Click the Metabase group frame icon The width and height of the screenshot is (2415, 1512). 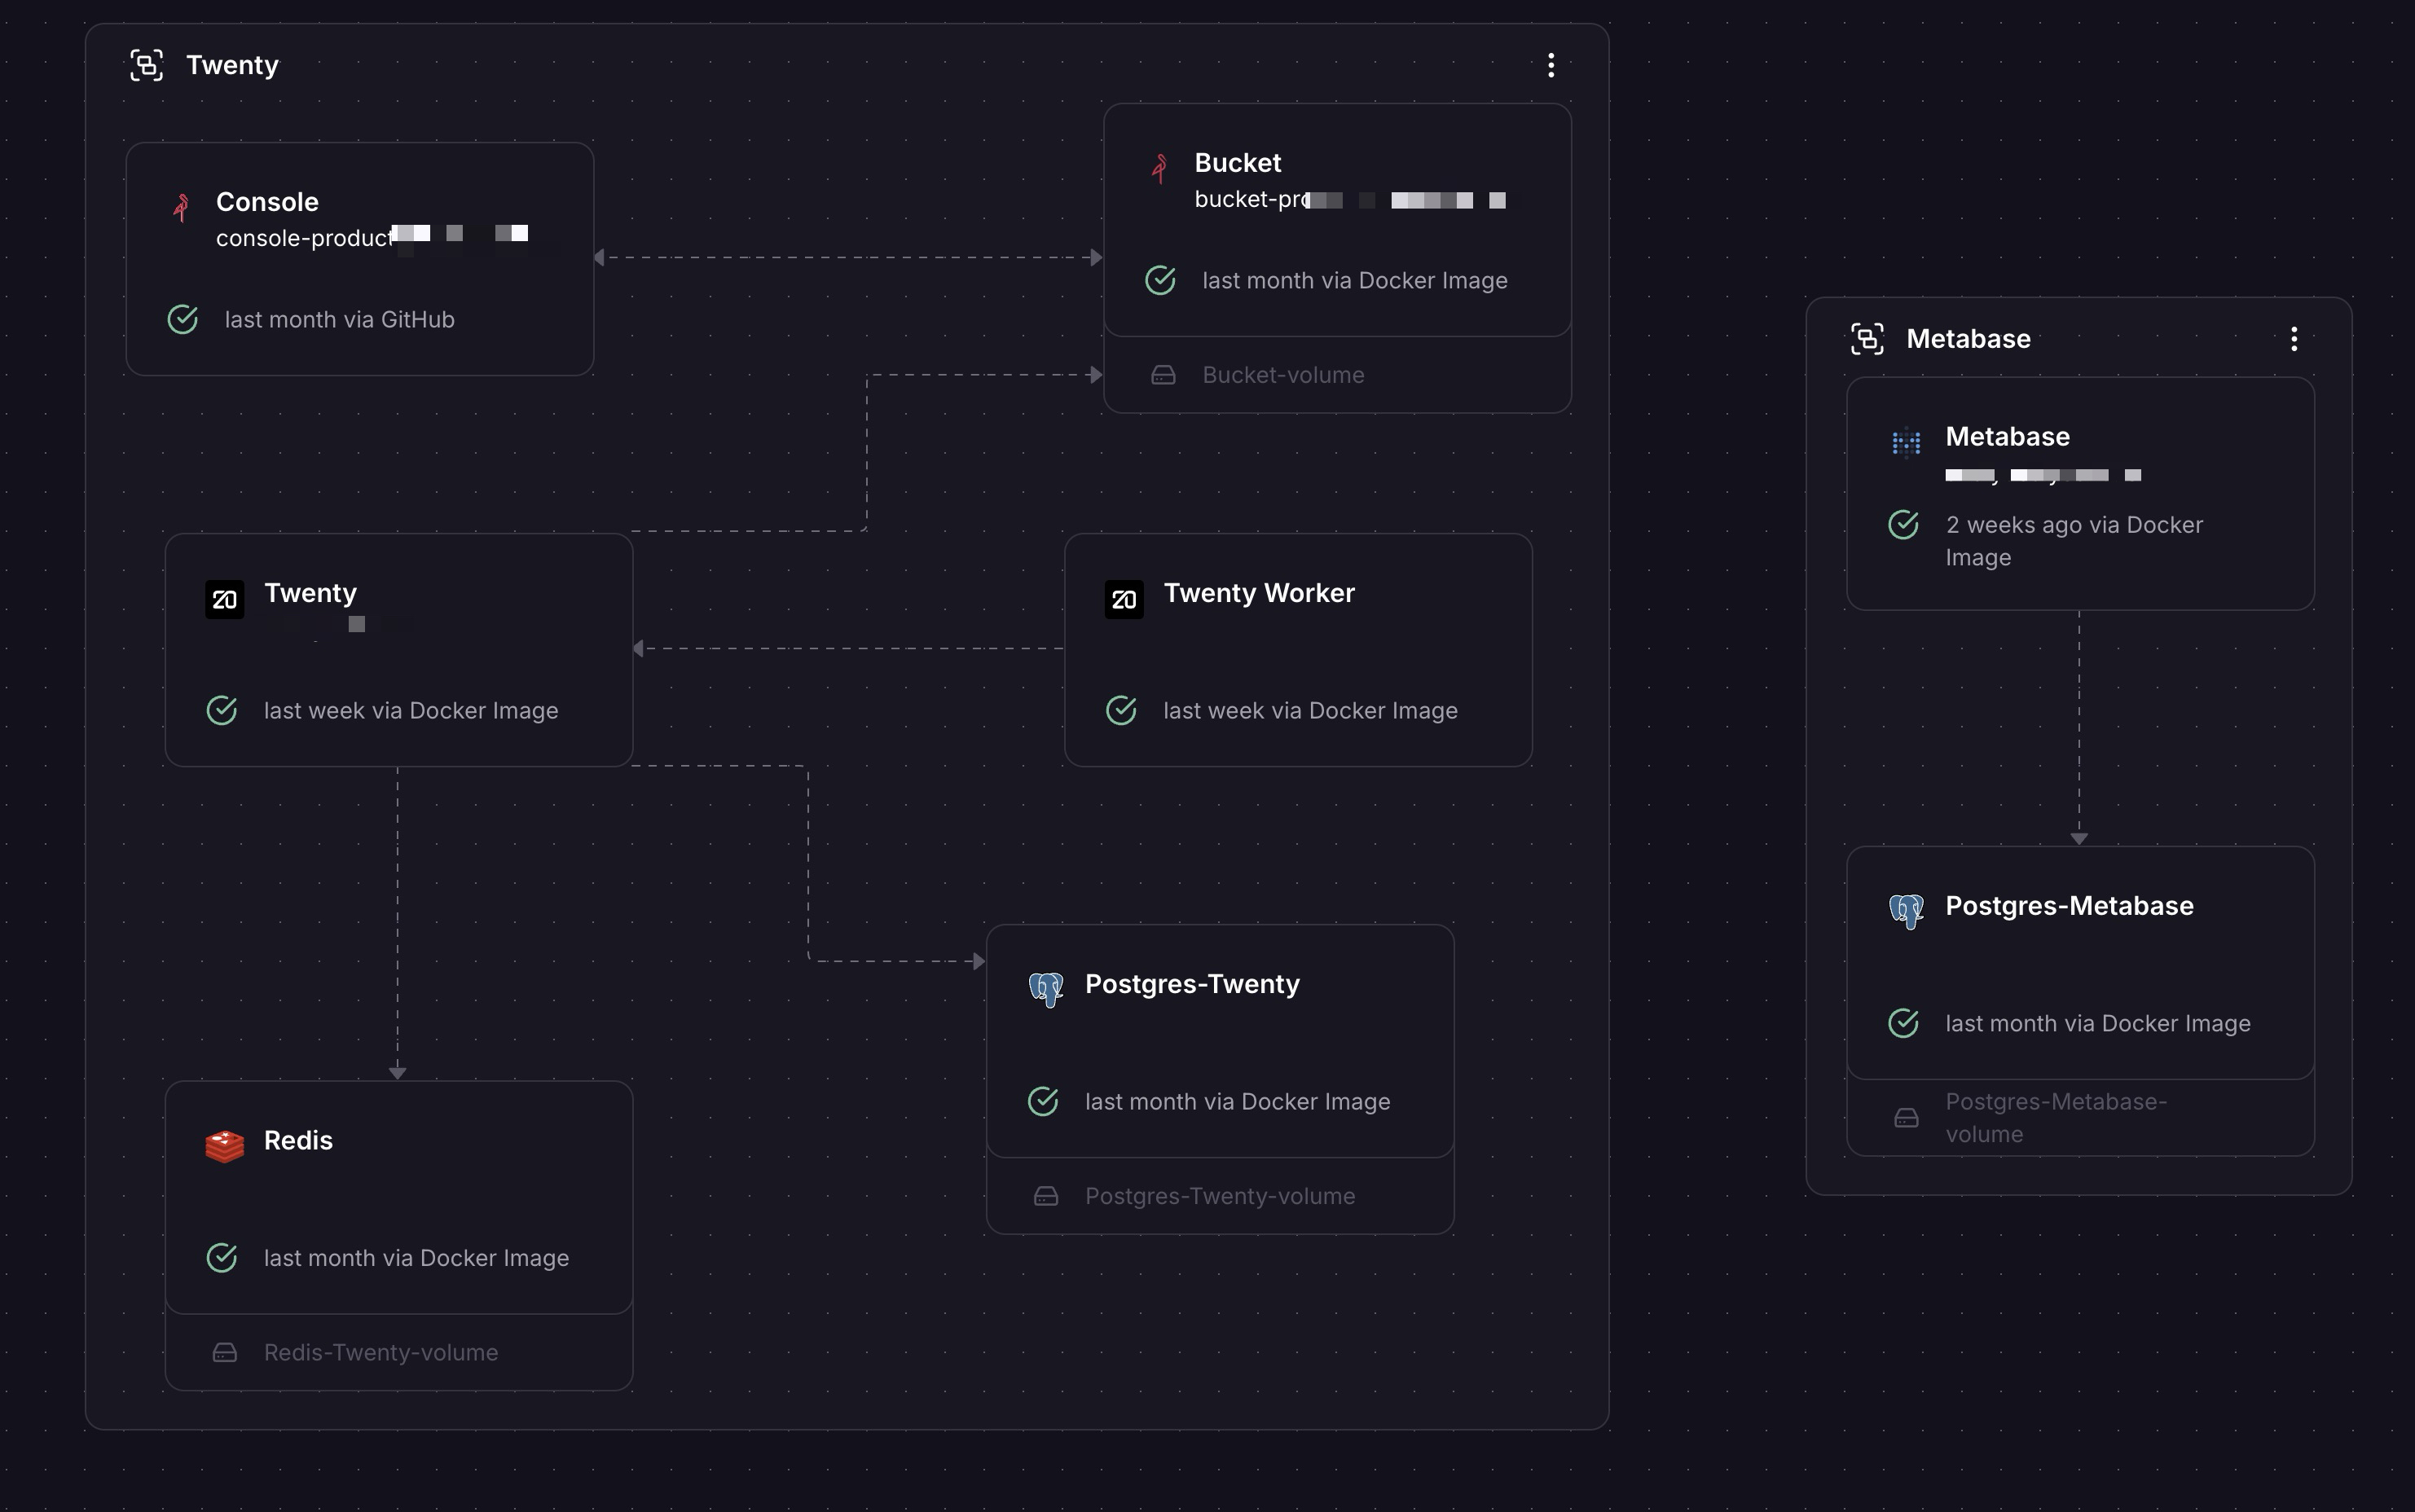(1867, 339)
